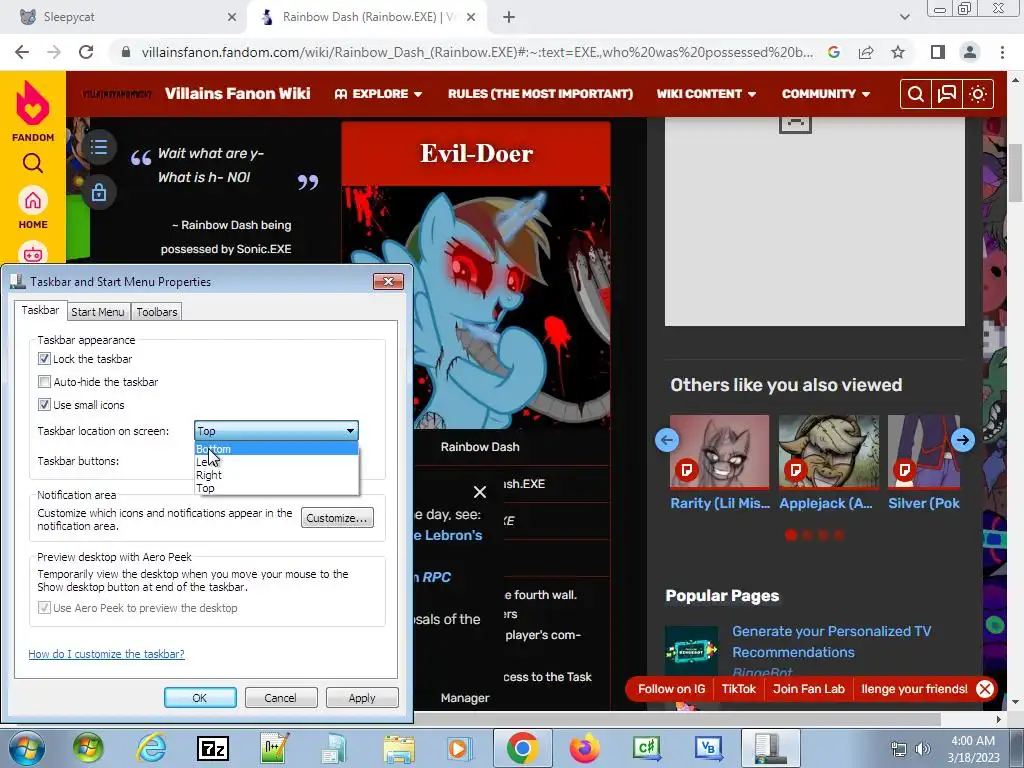This screenshot has height=768, width=1024.
Task: Open Generate your Personalized TV Recommendations
Action: (831, 641)
